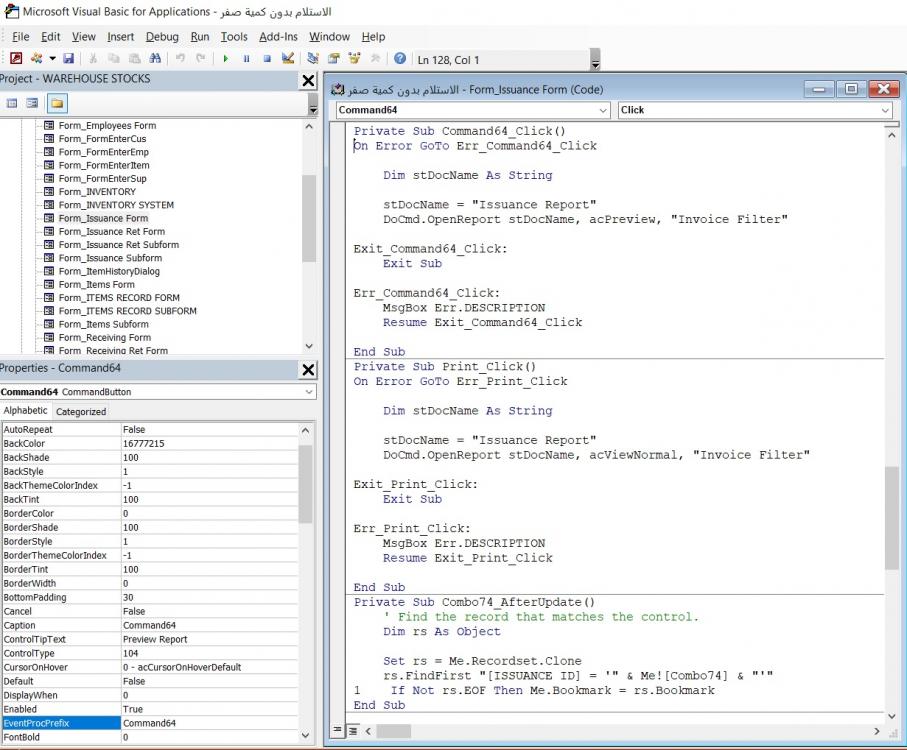Select the EventProcPrefix property row
The height and width of the screenshot is (750, 907).
point(150,723)
